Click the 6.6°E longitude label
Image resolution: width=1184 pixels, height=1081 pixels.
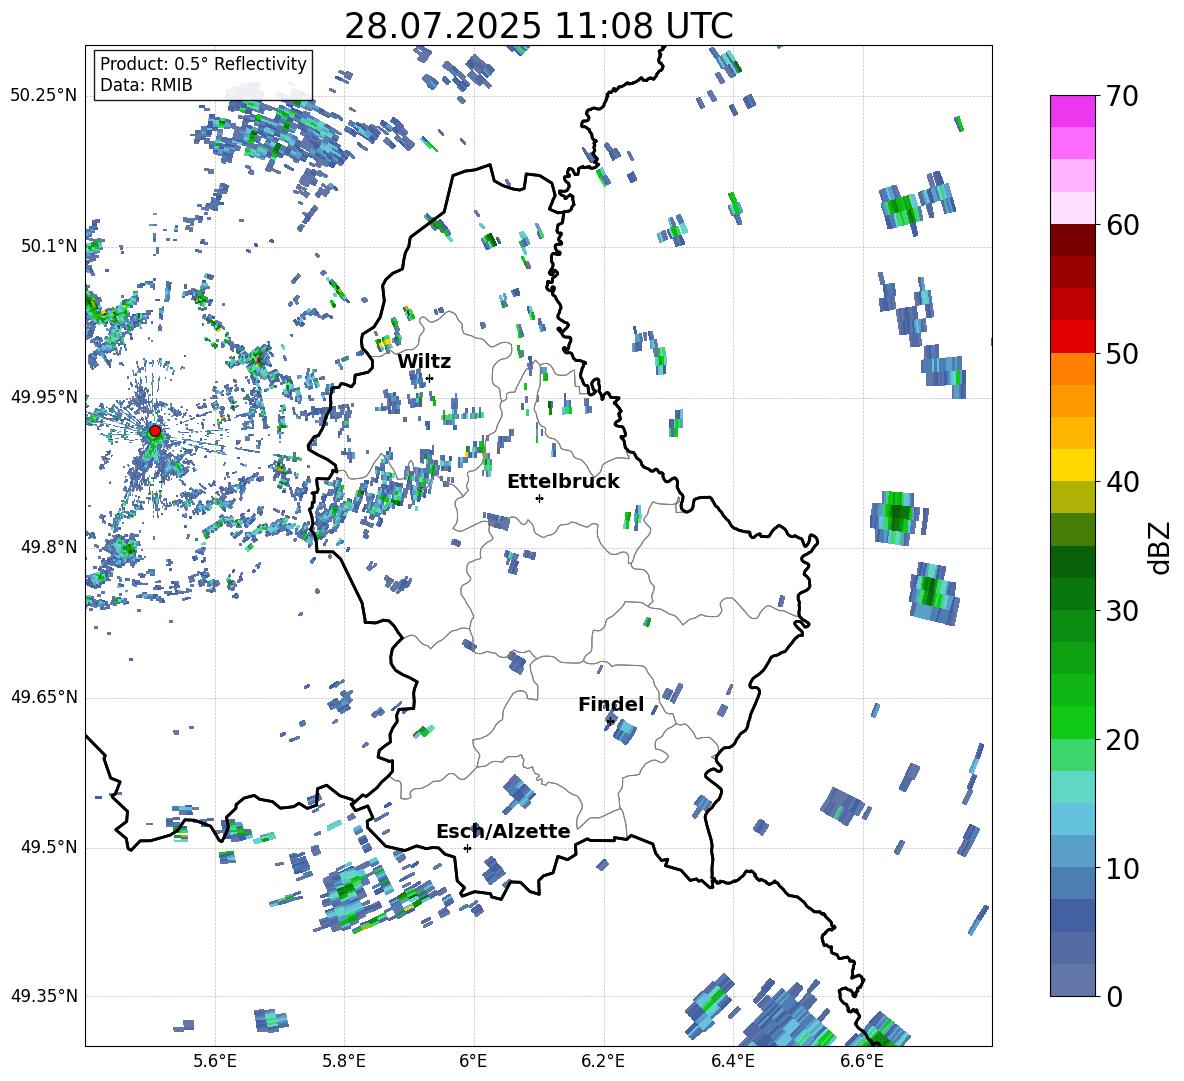pyautogui.click(x=862, y=1061)
